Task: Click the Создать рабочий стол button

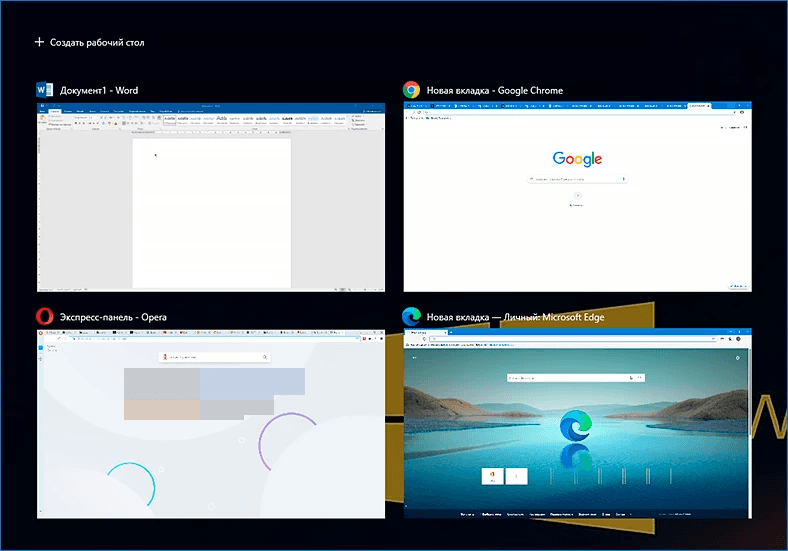Action: pyautogui.click(x=89, y=42)
